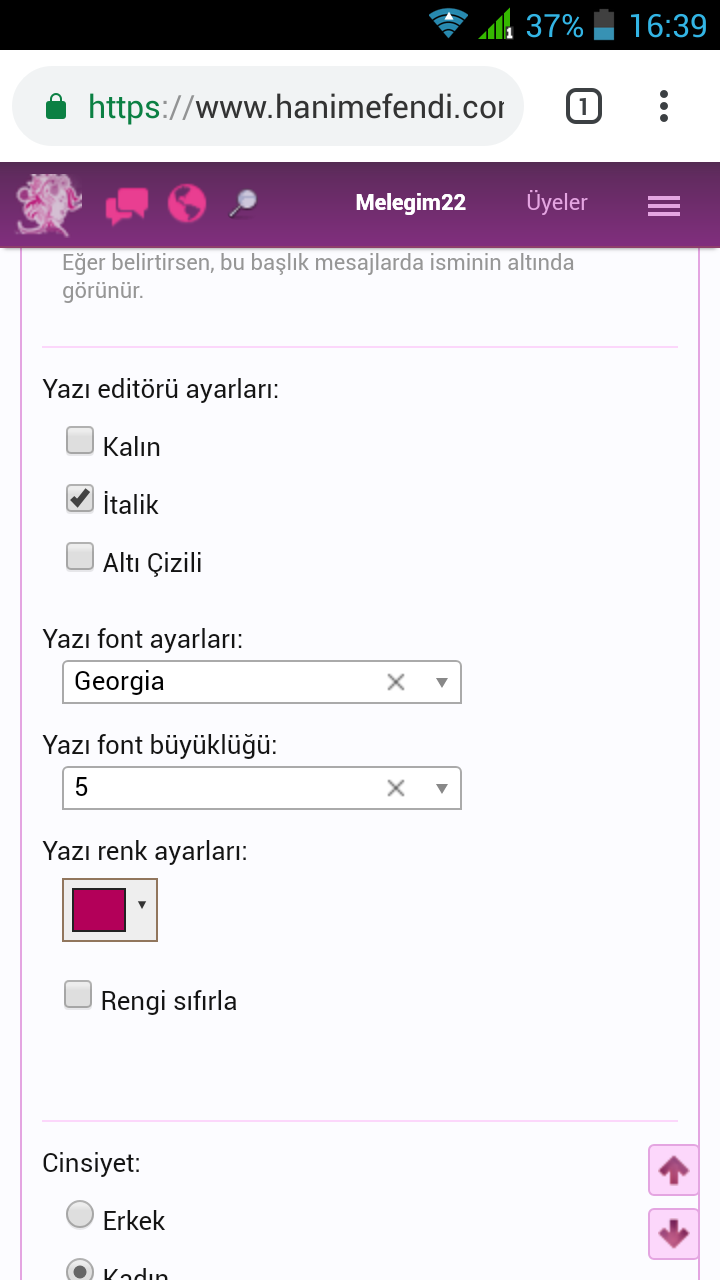
Task: Open the chat messages icon
Action: [x=127, y=205]
